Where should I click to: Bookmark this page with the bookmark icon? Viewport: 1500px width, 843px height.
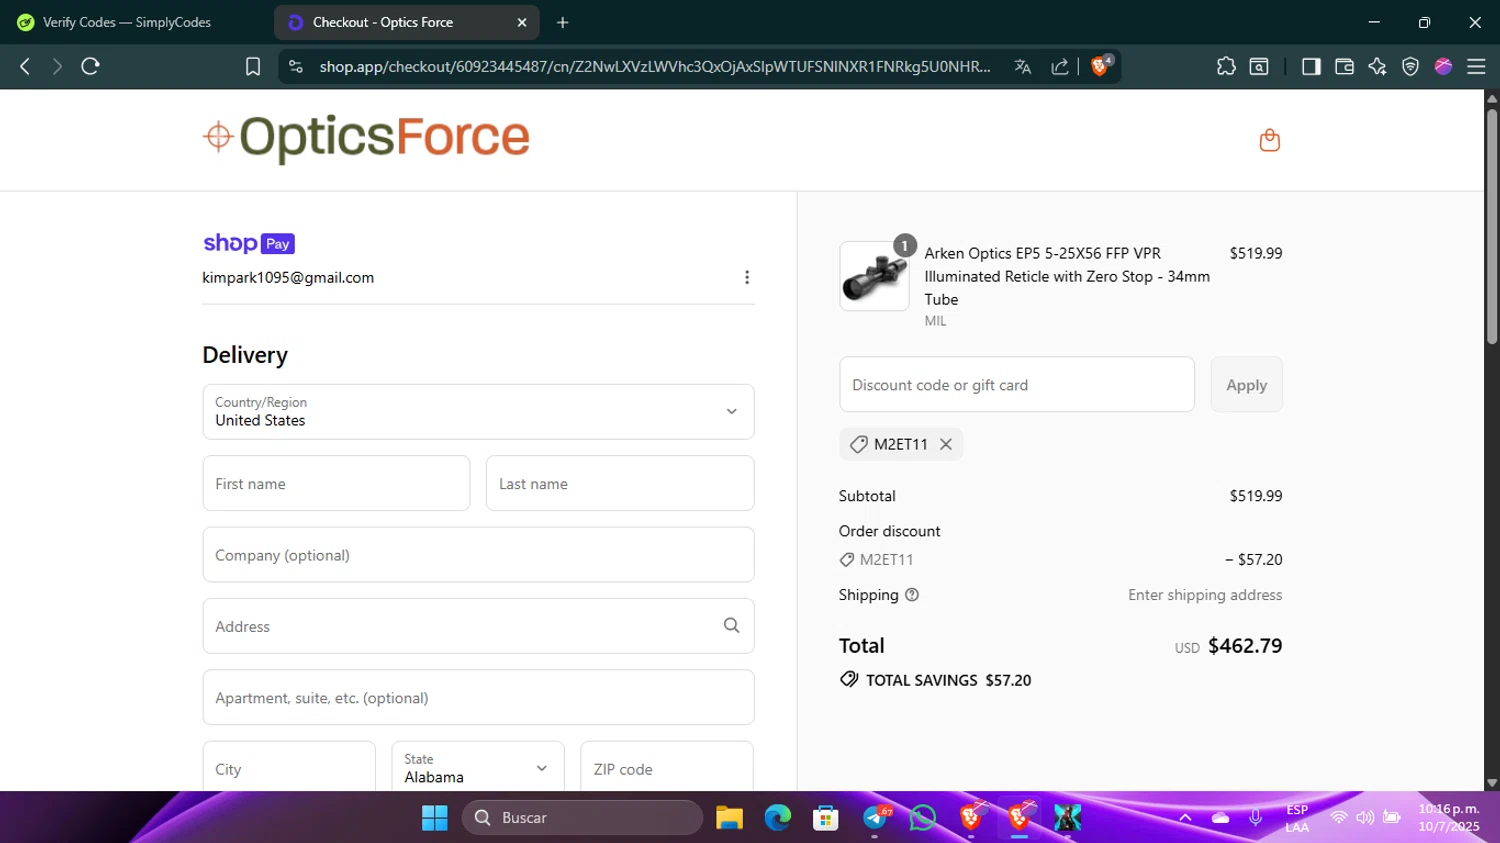click(x=253, y=66)
